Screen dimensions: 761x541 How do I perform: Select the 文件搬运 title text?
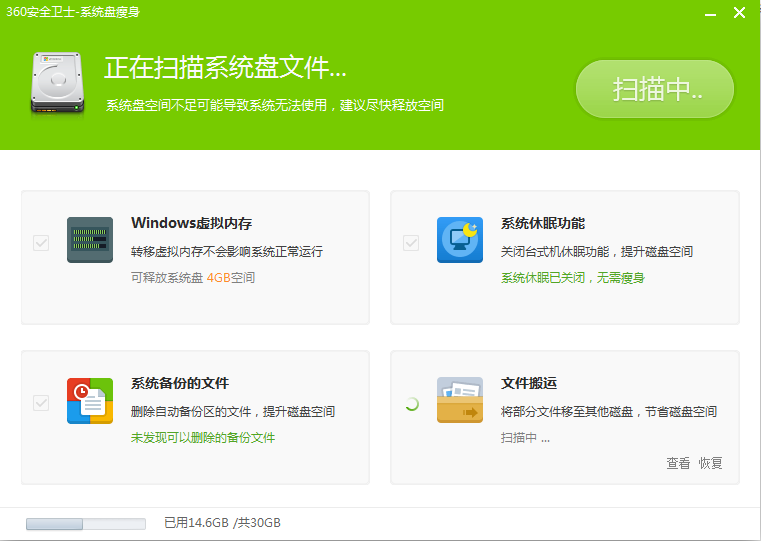[529, 383]
